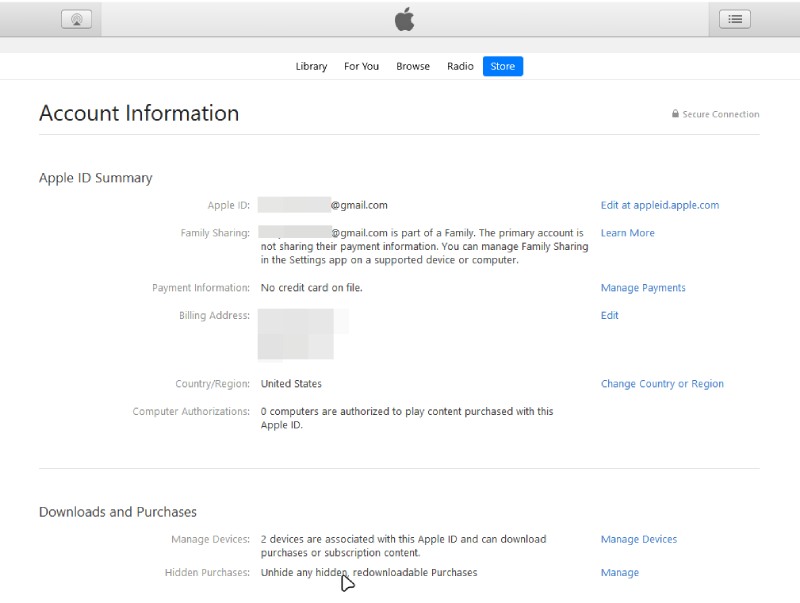
Task: Click the '0 computers are authorized' text
Action: [407, 418]
